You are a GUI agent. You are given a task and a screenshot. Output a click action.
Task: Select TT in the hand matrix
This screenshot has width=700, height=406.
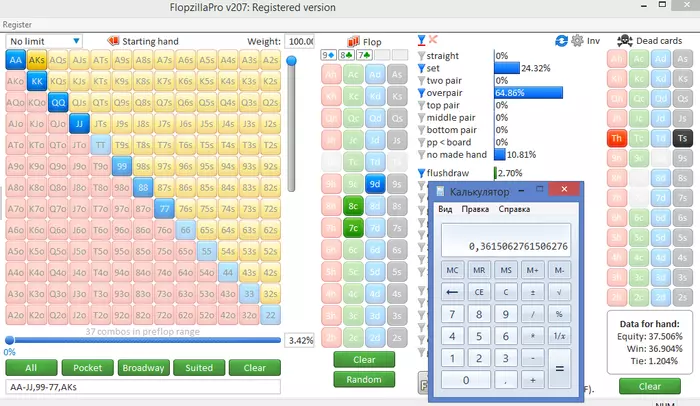pos(100,145)
